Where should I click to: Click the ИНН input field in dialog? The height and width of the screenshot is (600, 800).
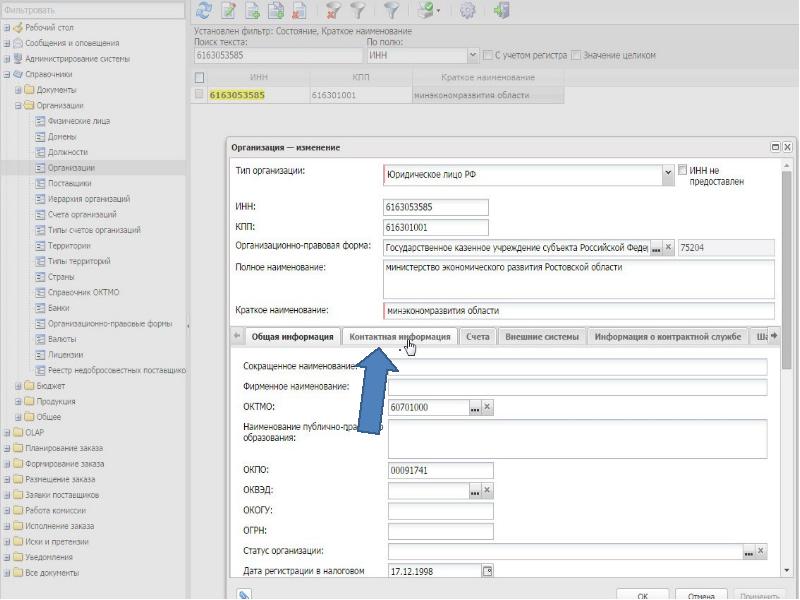(x=436, y=207)
